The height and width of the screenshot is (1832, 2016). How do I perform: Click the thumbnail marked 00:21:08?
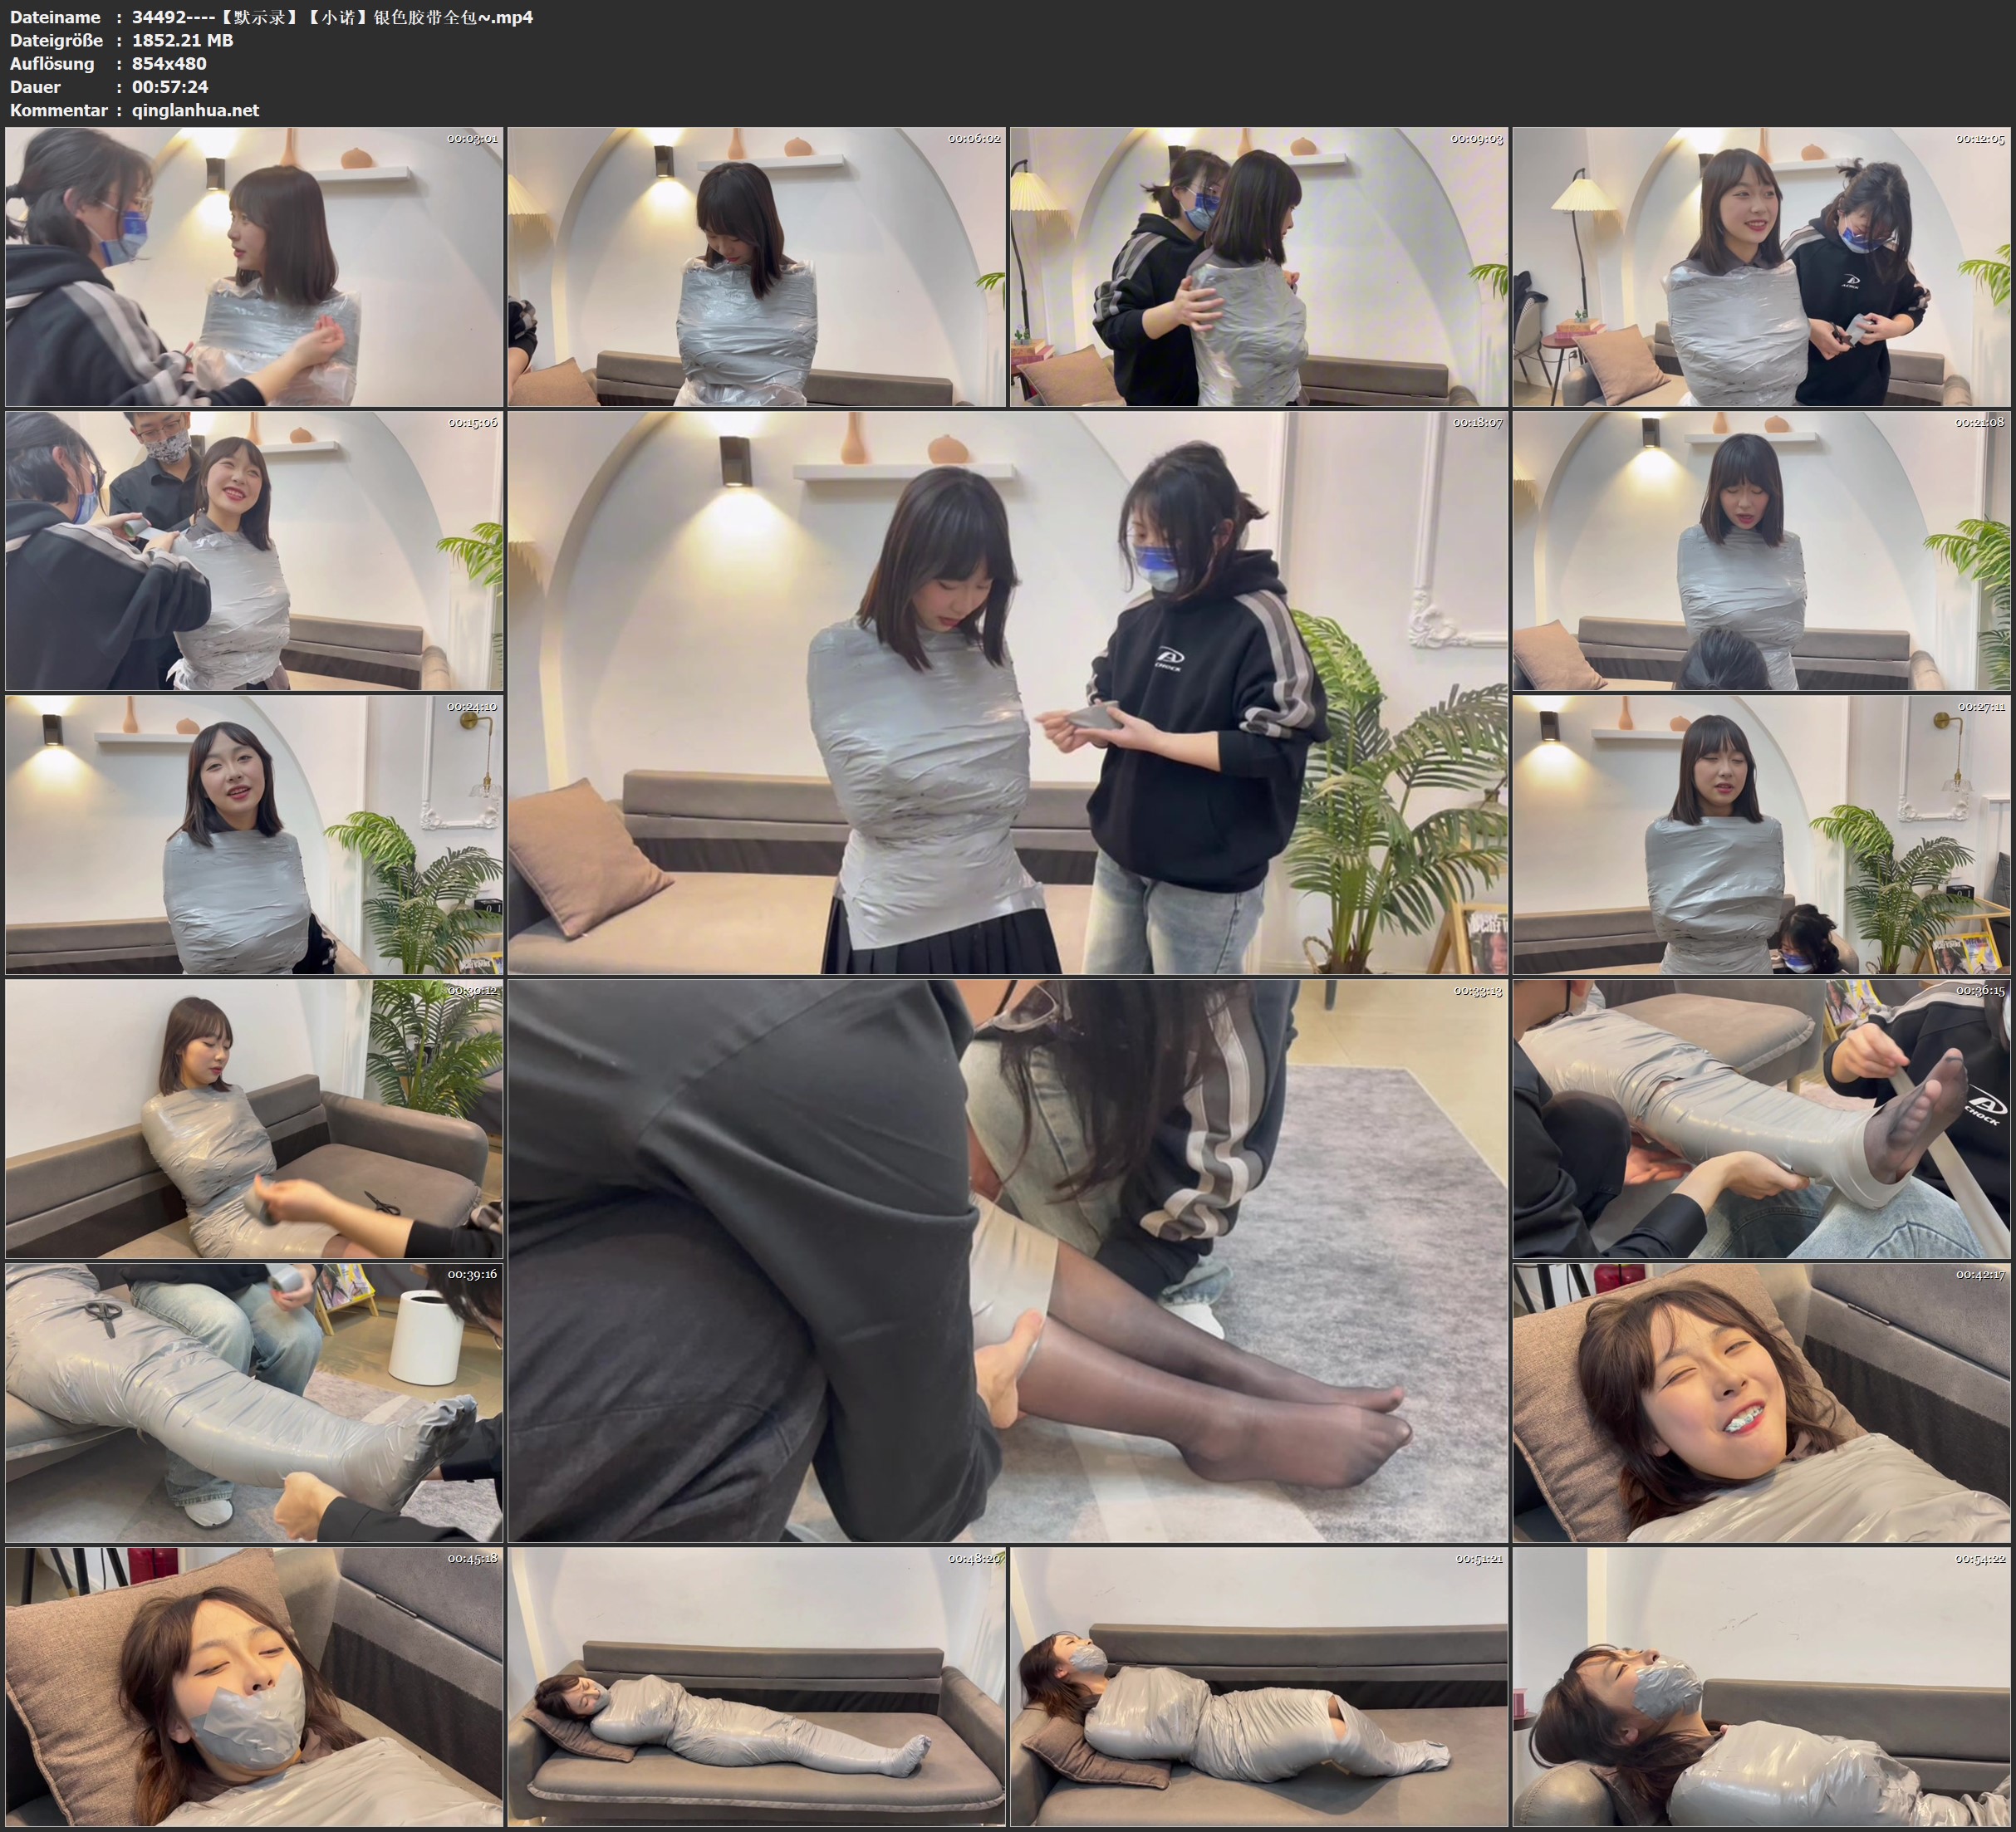click(1761, 550)
